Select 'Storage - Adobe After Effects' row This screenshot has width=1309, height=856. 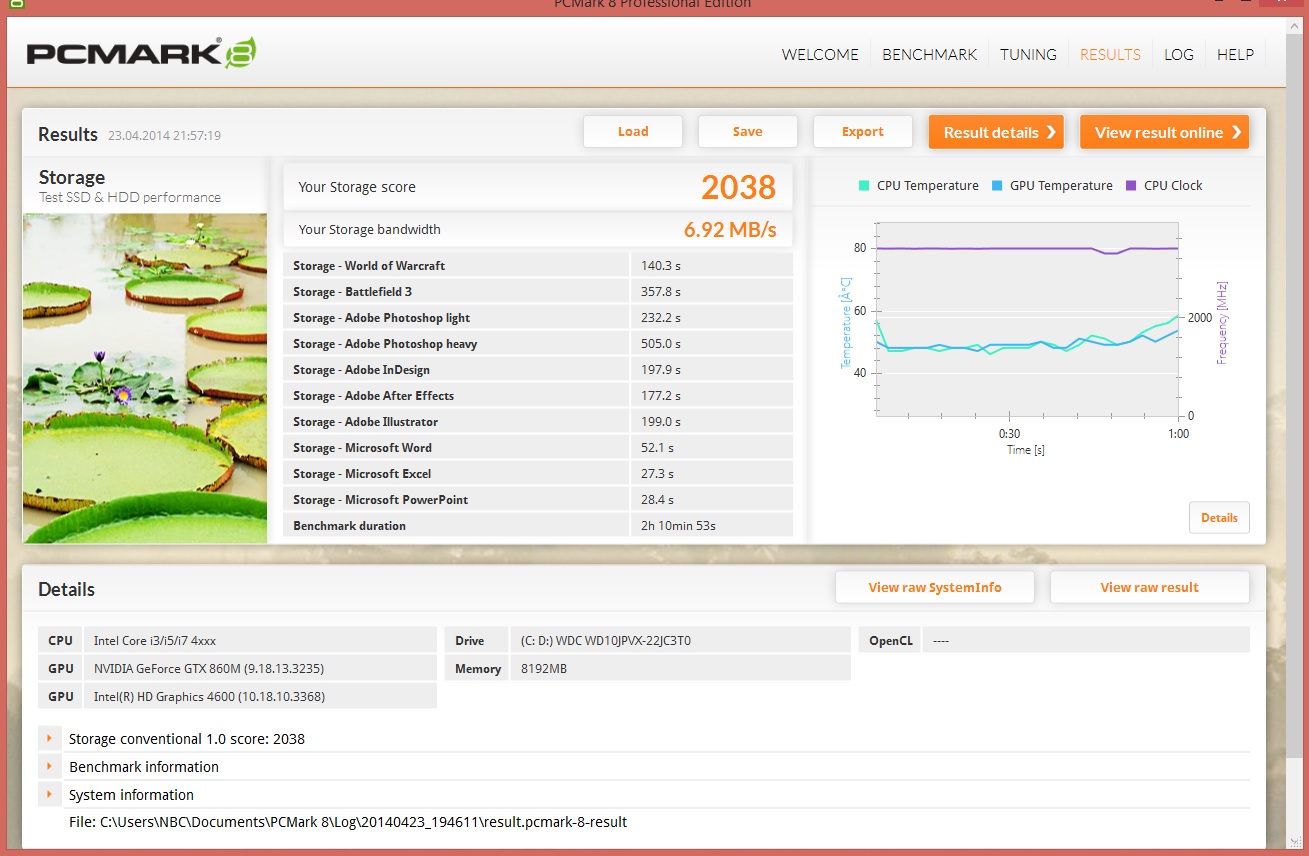tap(538, 396)
